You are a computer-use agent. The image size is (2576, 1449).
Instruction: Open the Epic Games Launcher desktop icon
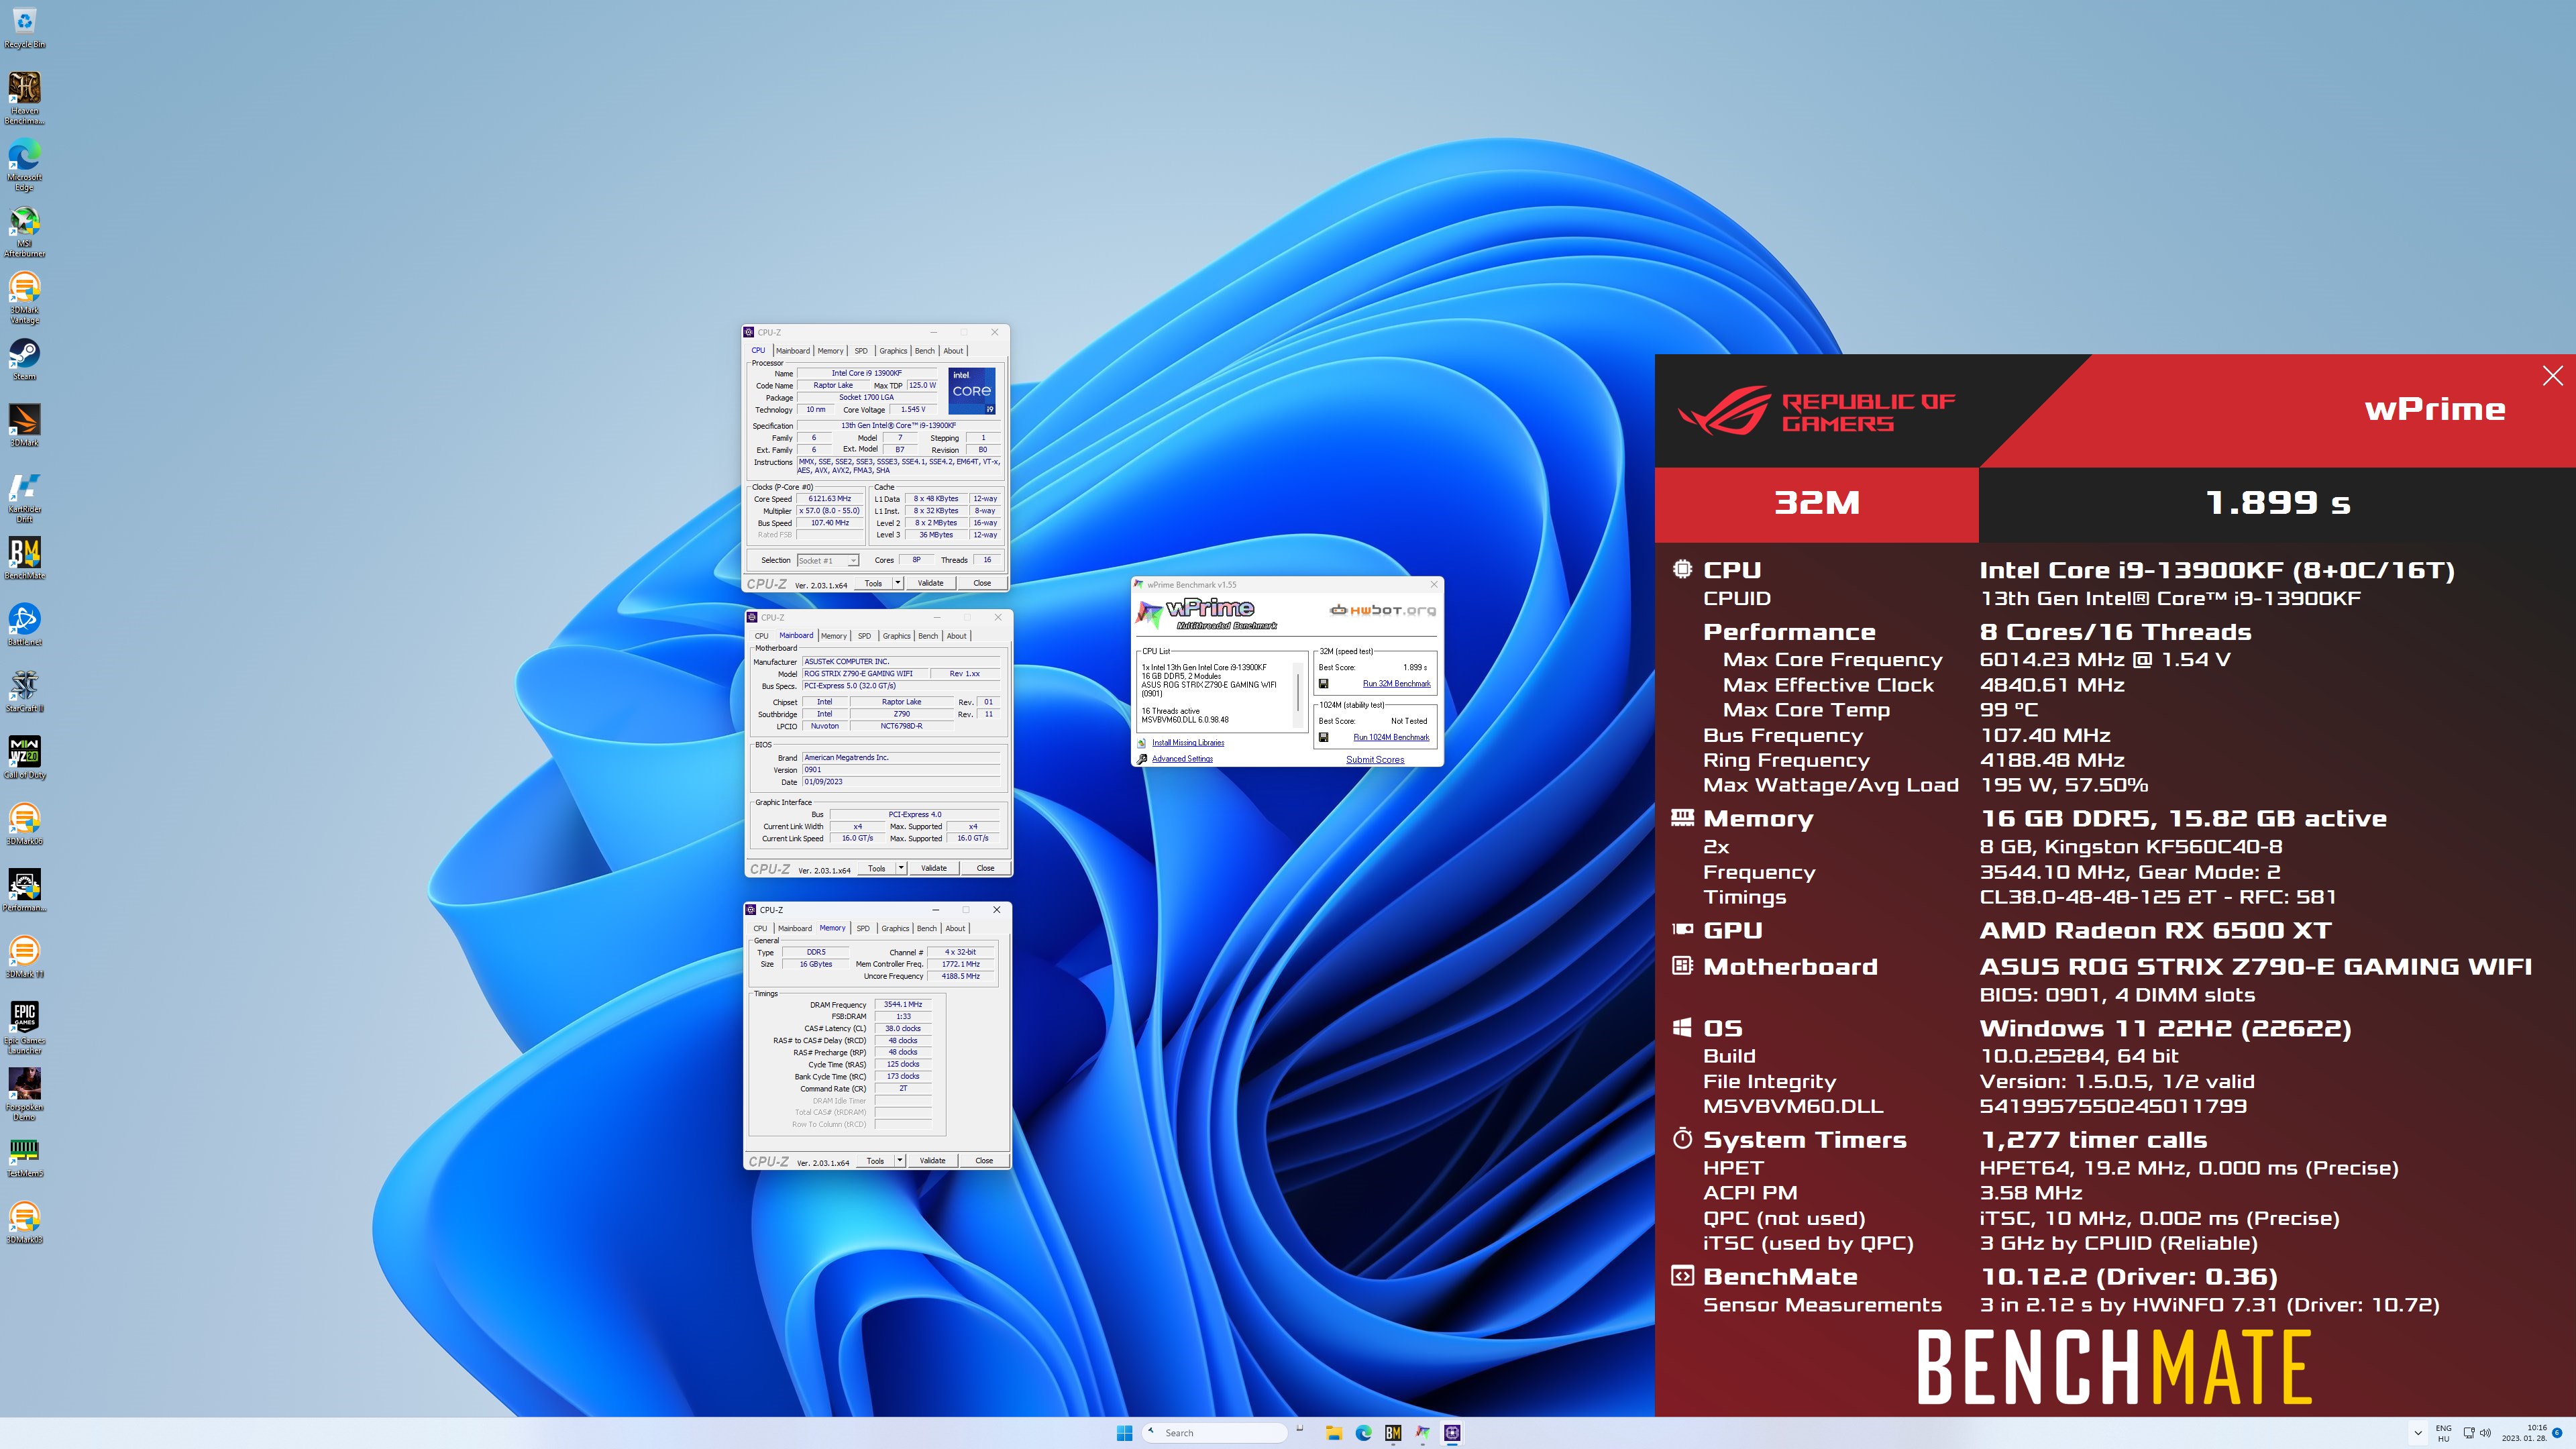(x=24, y=1028)
